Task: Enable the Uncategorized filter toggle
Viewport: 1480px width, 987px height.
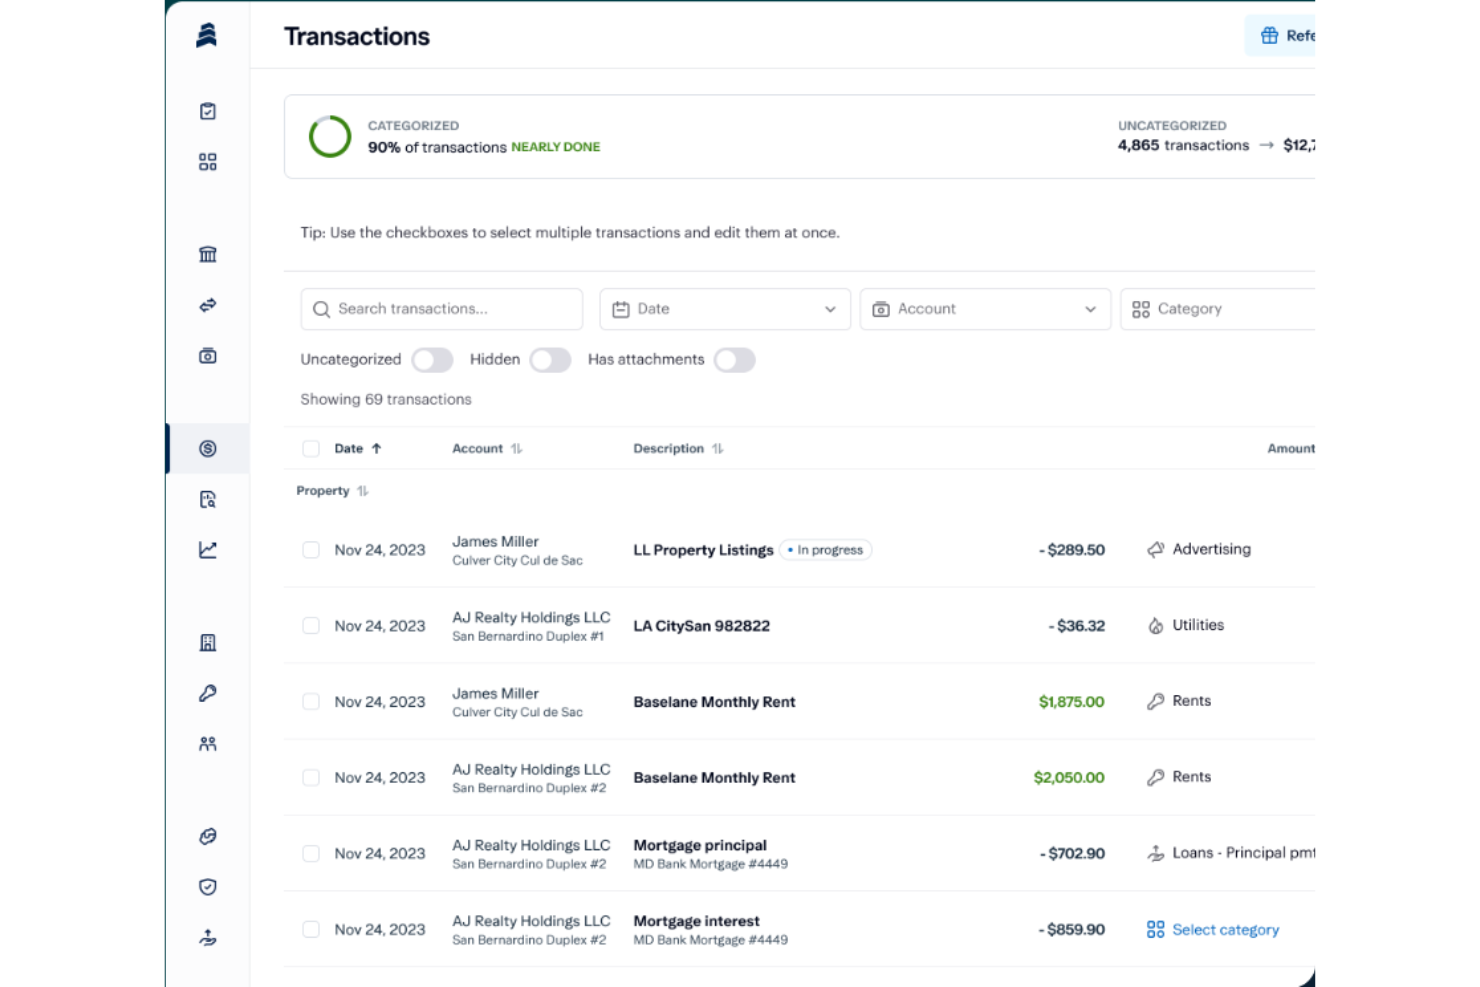Action: coord(432,359)
